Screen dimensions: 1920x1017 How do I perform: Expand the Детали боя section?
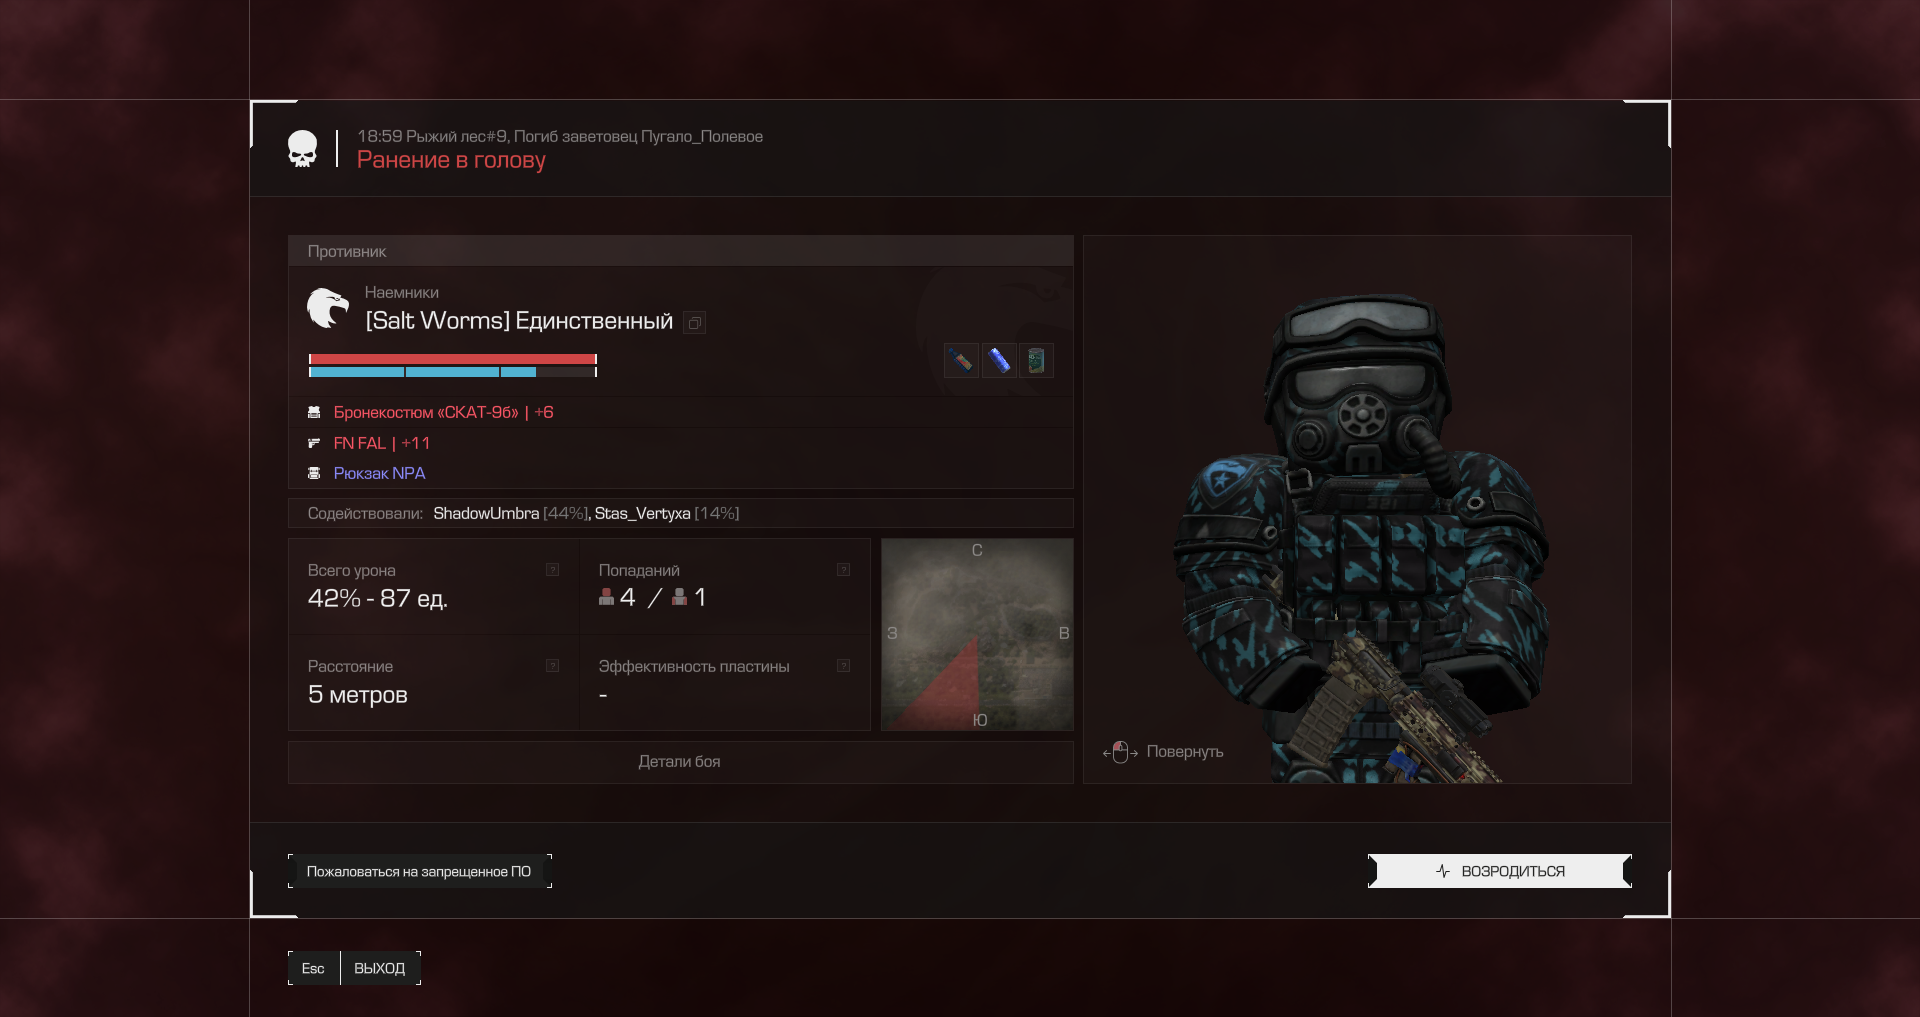[x=680, y=762]
